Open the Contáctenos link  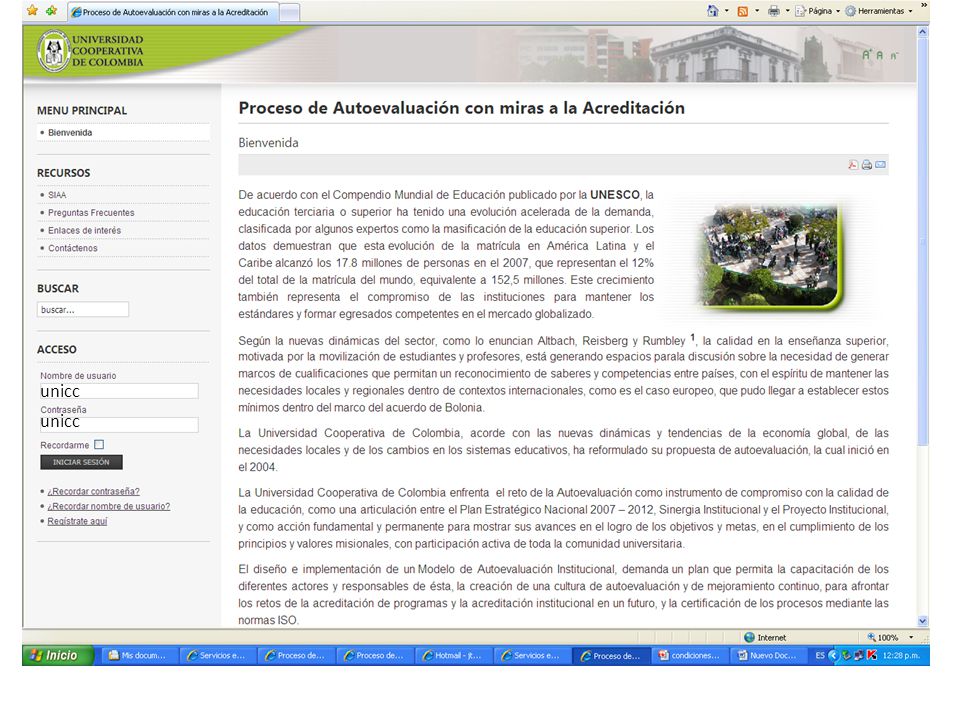(73, 248)
